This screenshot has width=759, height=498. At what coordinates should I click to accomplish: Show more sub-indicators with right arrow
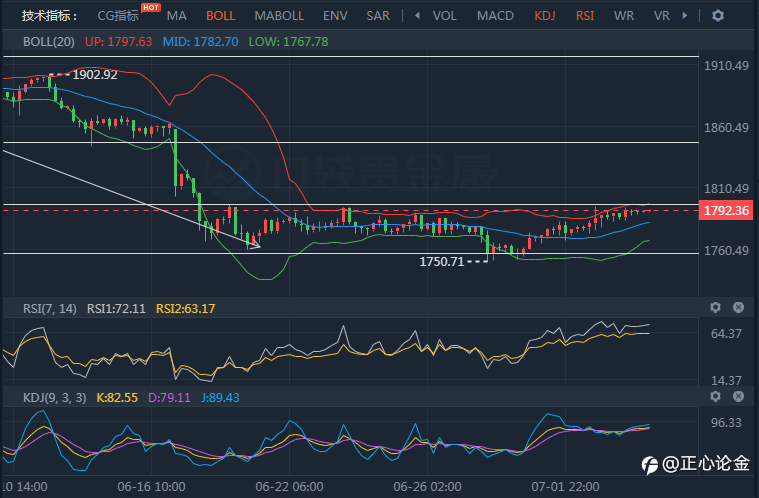(685, 15)
